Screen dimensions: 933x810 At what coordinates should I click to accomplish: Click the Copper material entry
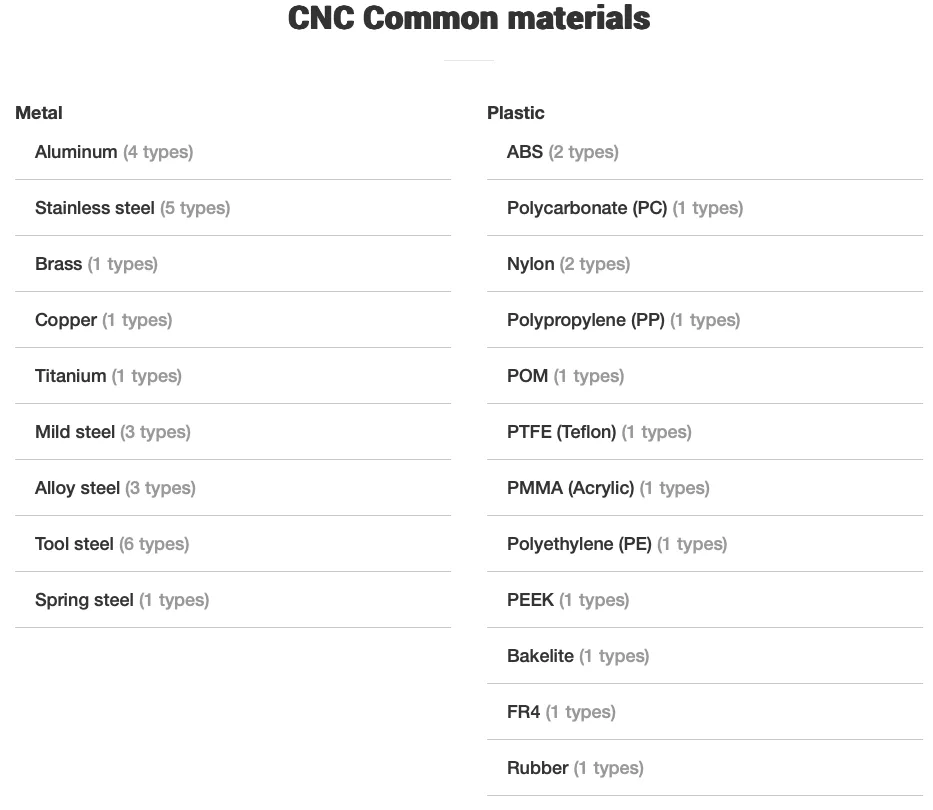coord(233,320)
